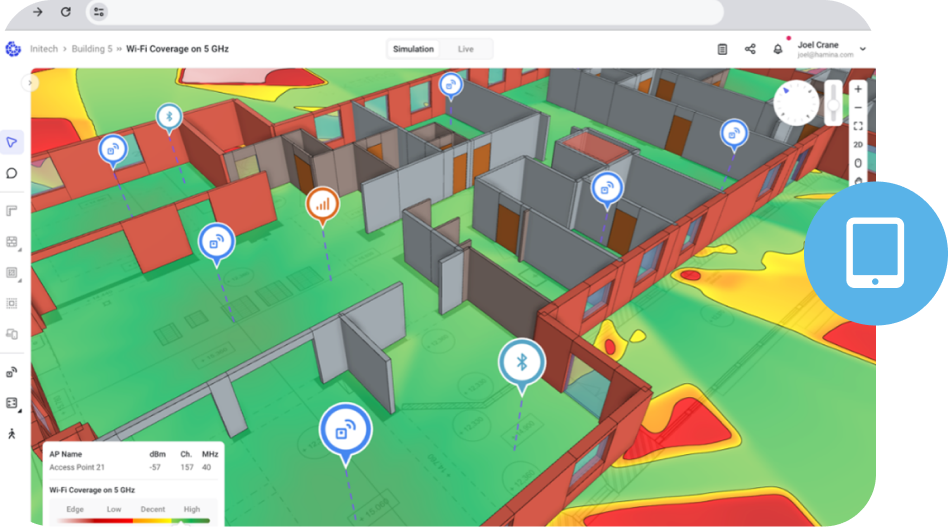
Task: Click the browser forward arrow
Action: pos(37,11)
